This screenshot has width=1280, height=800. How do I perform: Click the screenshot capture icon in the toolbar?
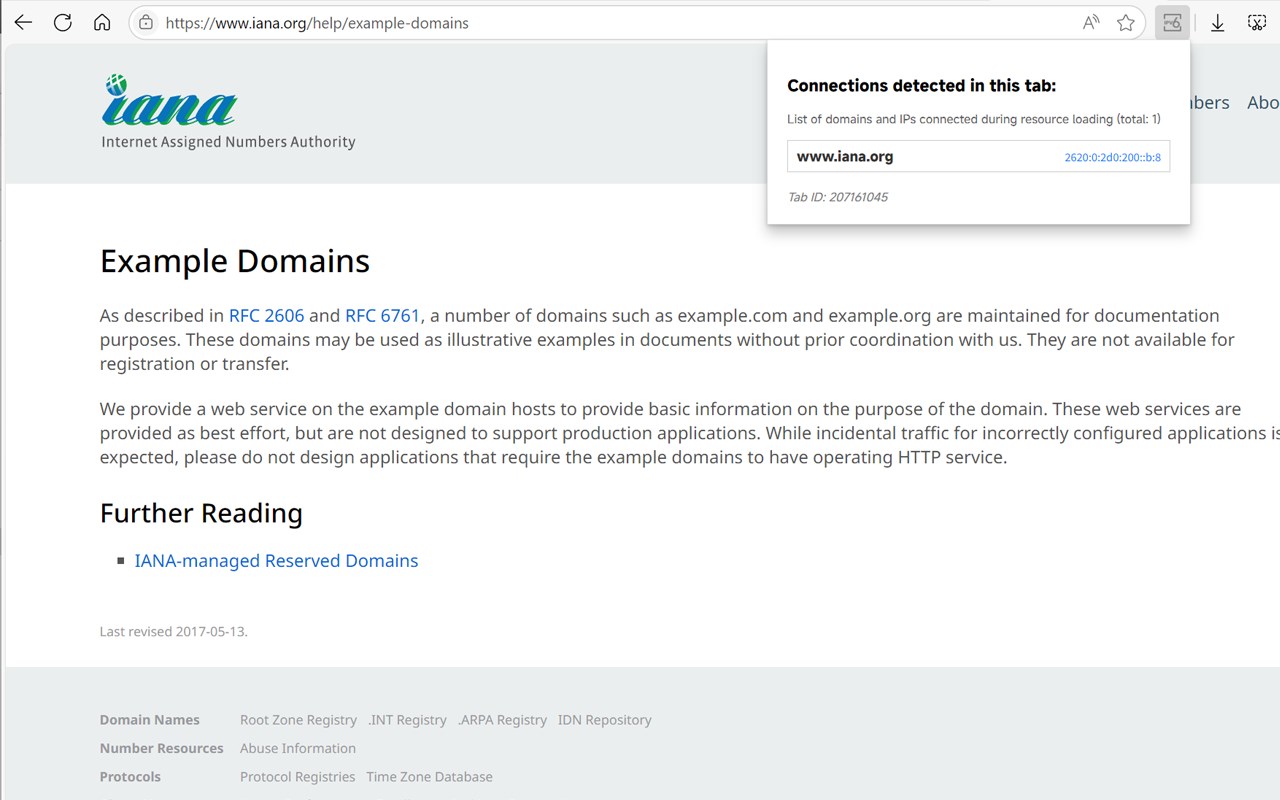1258,23
